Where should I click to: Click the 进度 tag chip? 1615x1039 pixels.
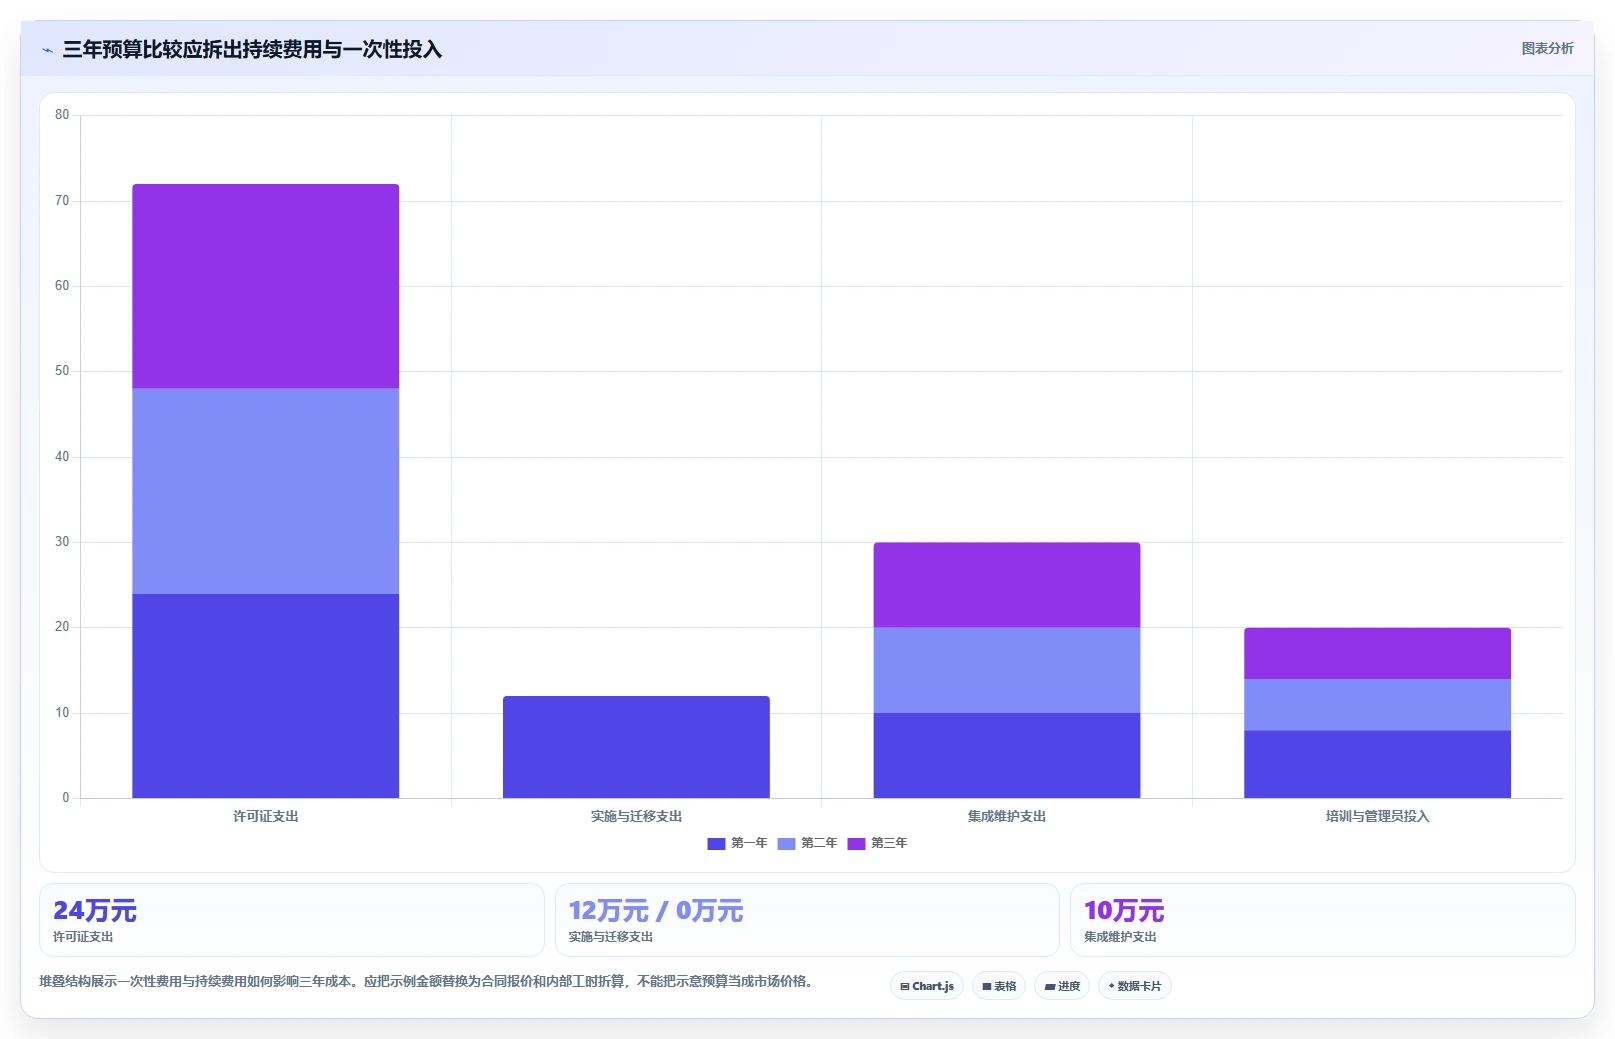click(x=1062, y=986)
